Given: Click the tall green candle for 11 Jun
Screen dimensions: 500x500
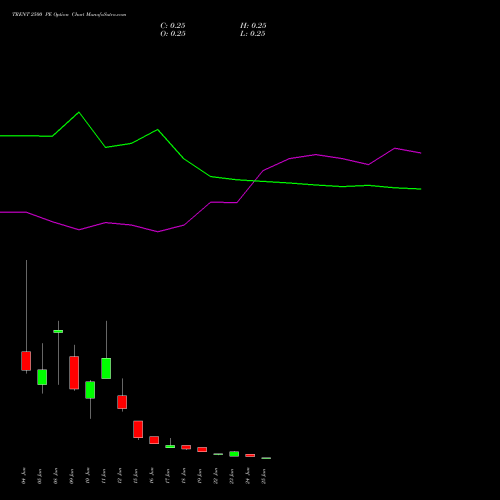Looking at the screenshot, I should click(x=106, y=368).
